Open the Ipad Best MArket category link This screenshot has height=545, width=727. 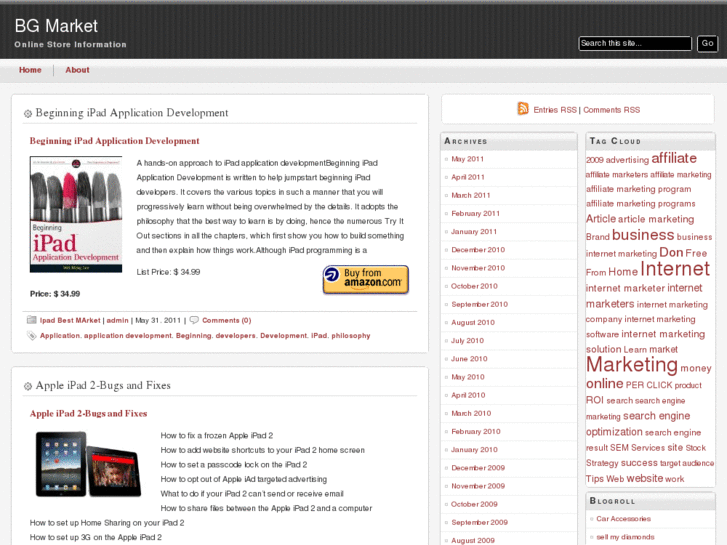[x=70, y=320]
